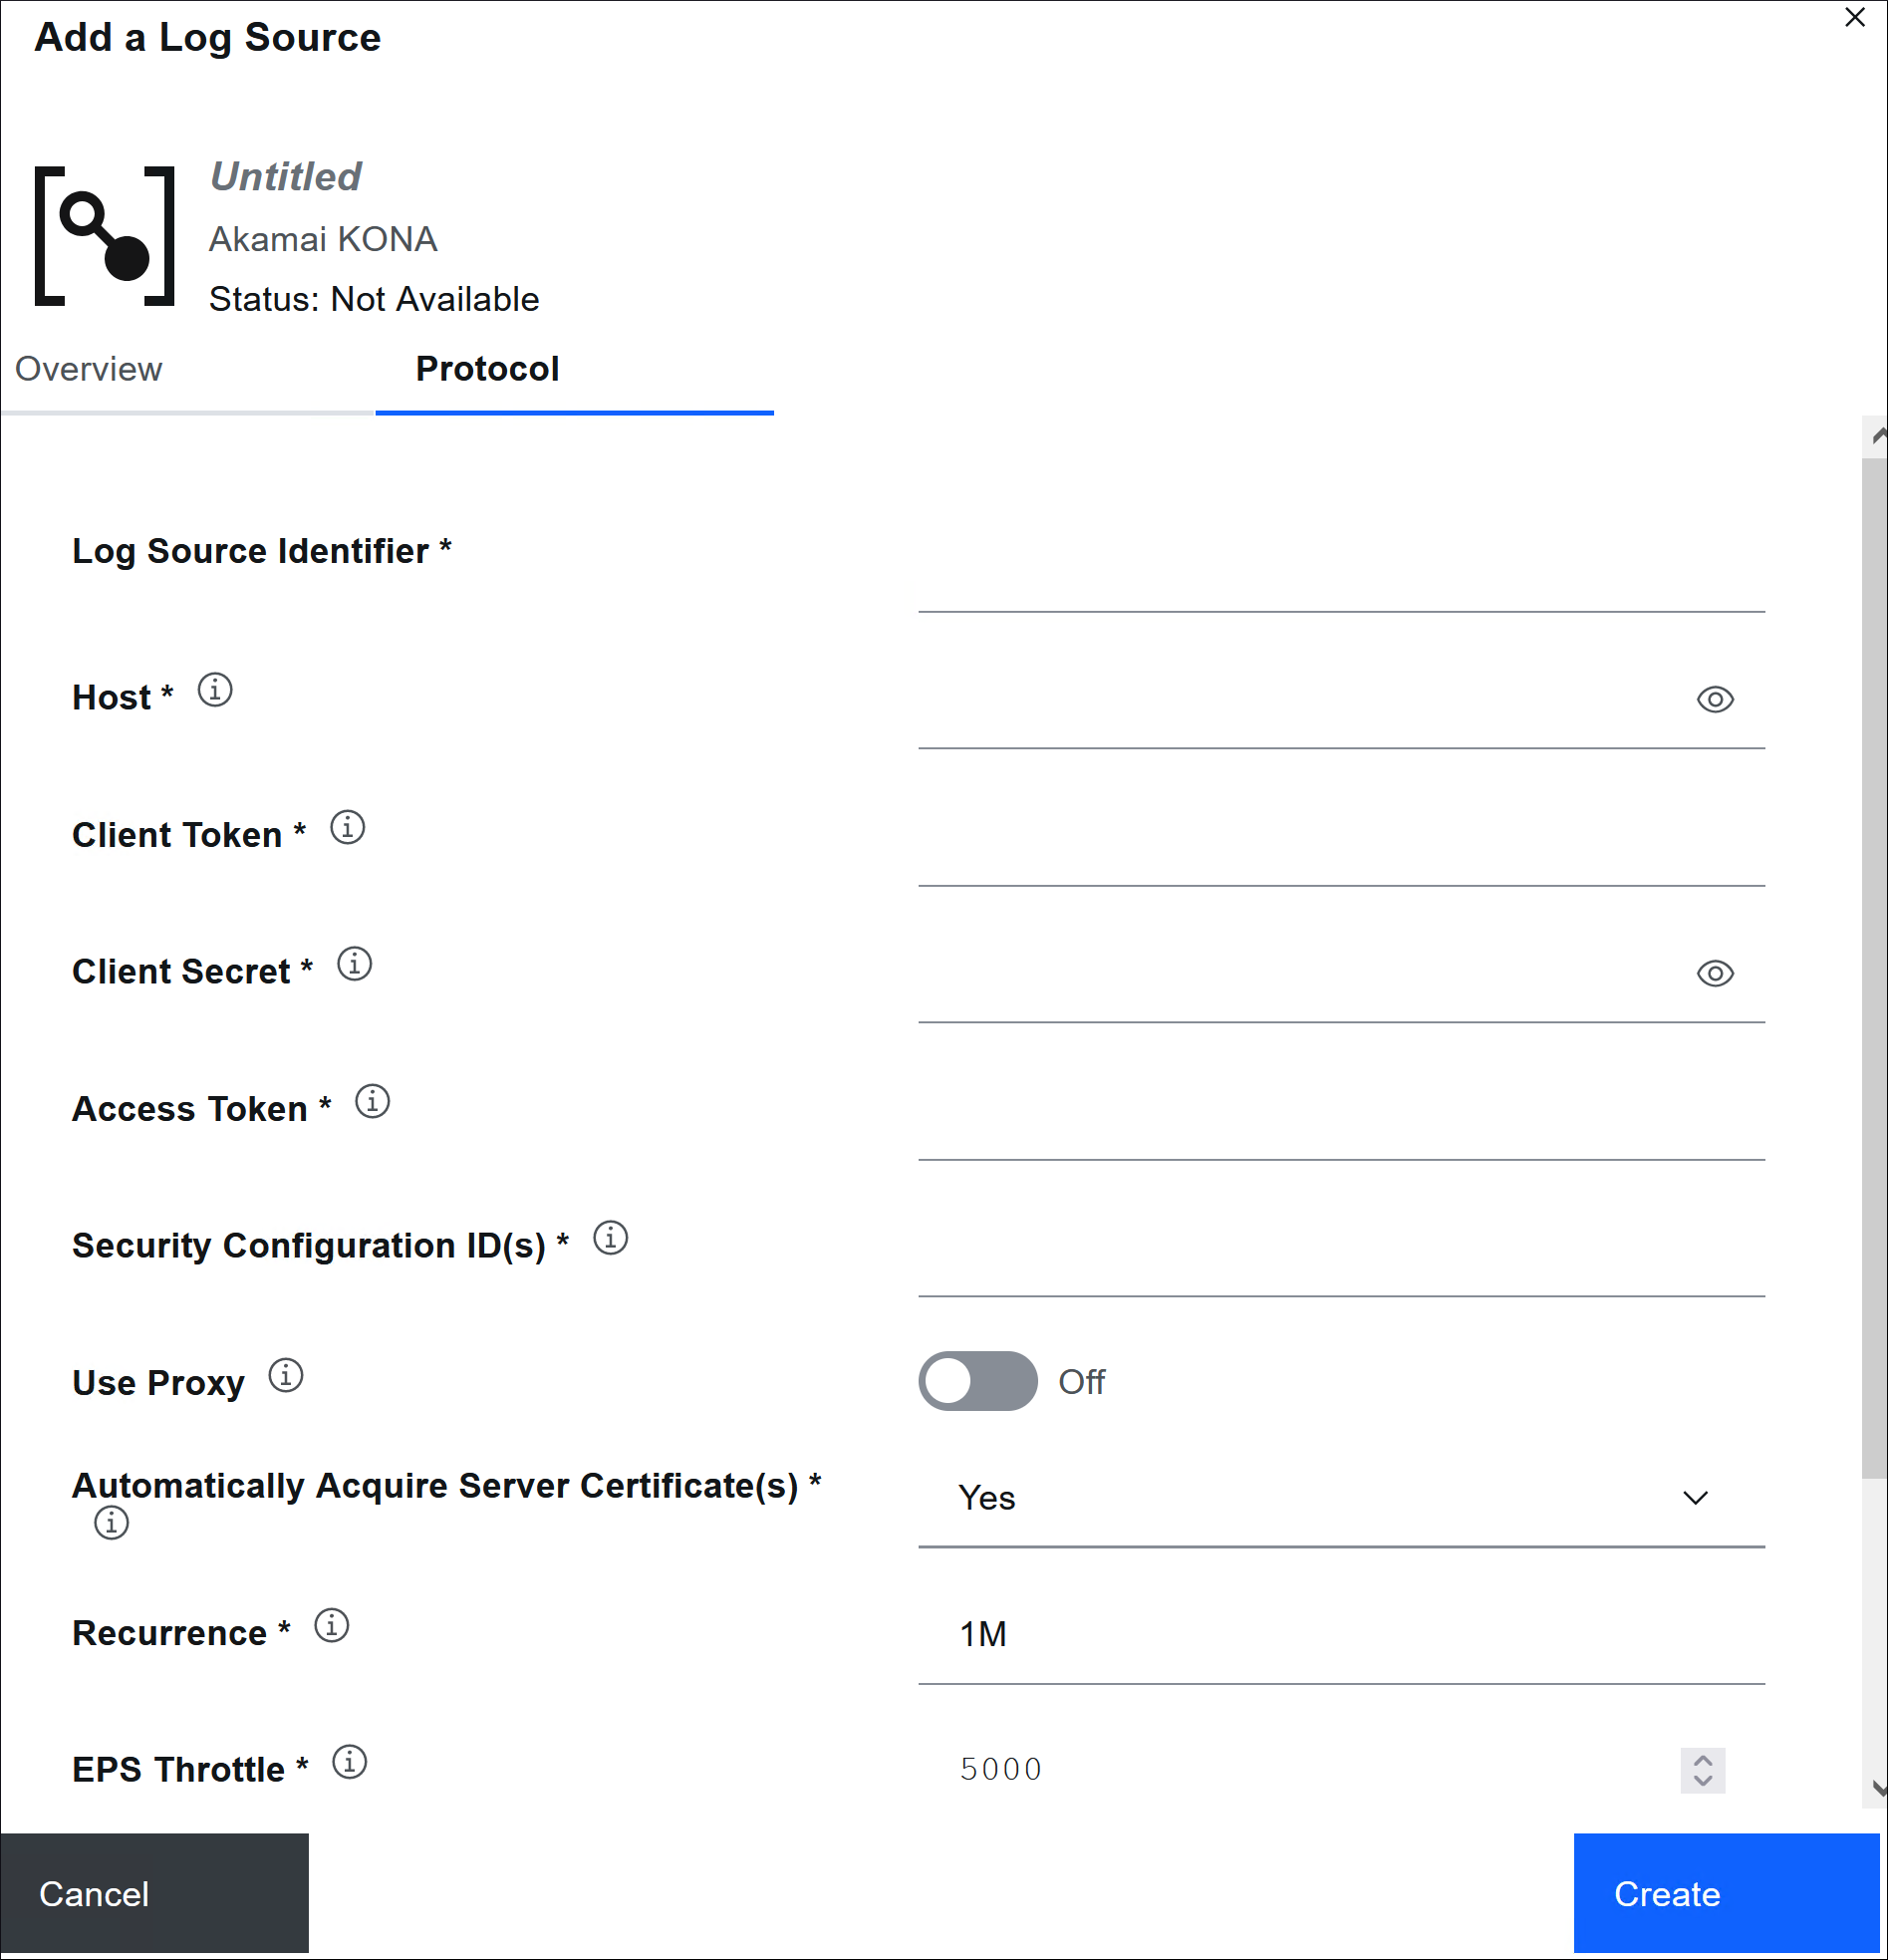The width and height of the screenshot is (1888, 1960).
Task: Decrease EPS Throttle with down stepper arrow
Action: (1703, 1782)
